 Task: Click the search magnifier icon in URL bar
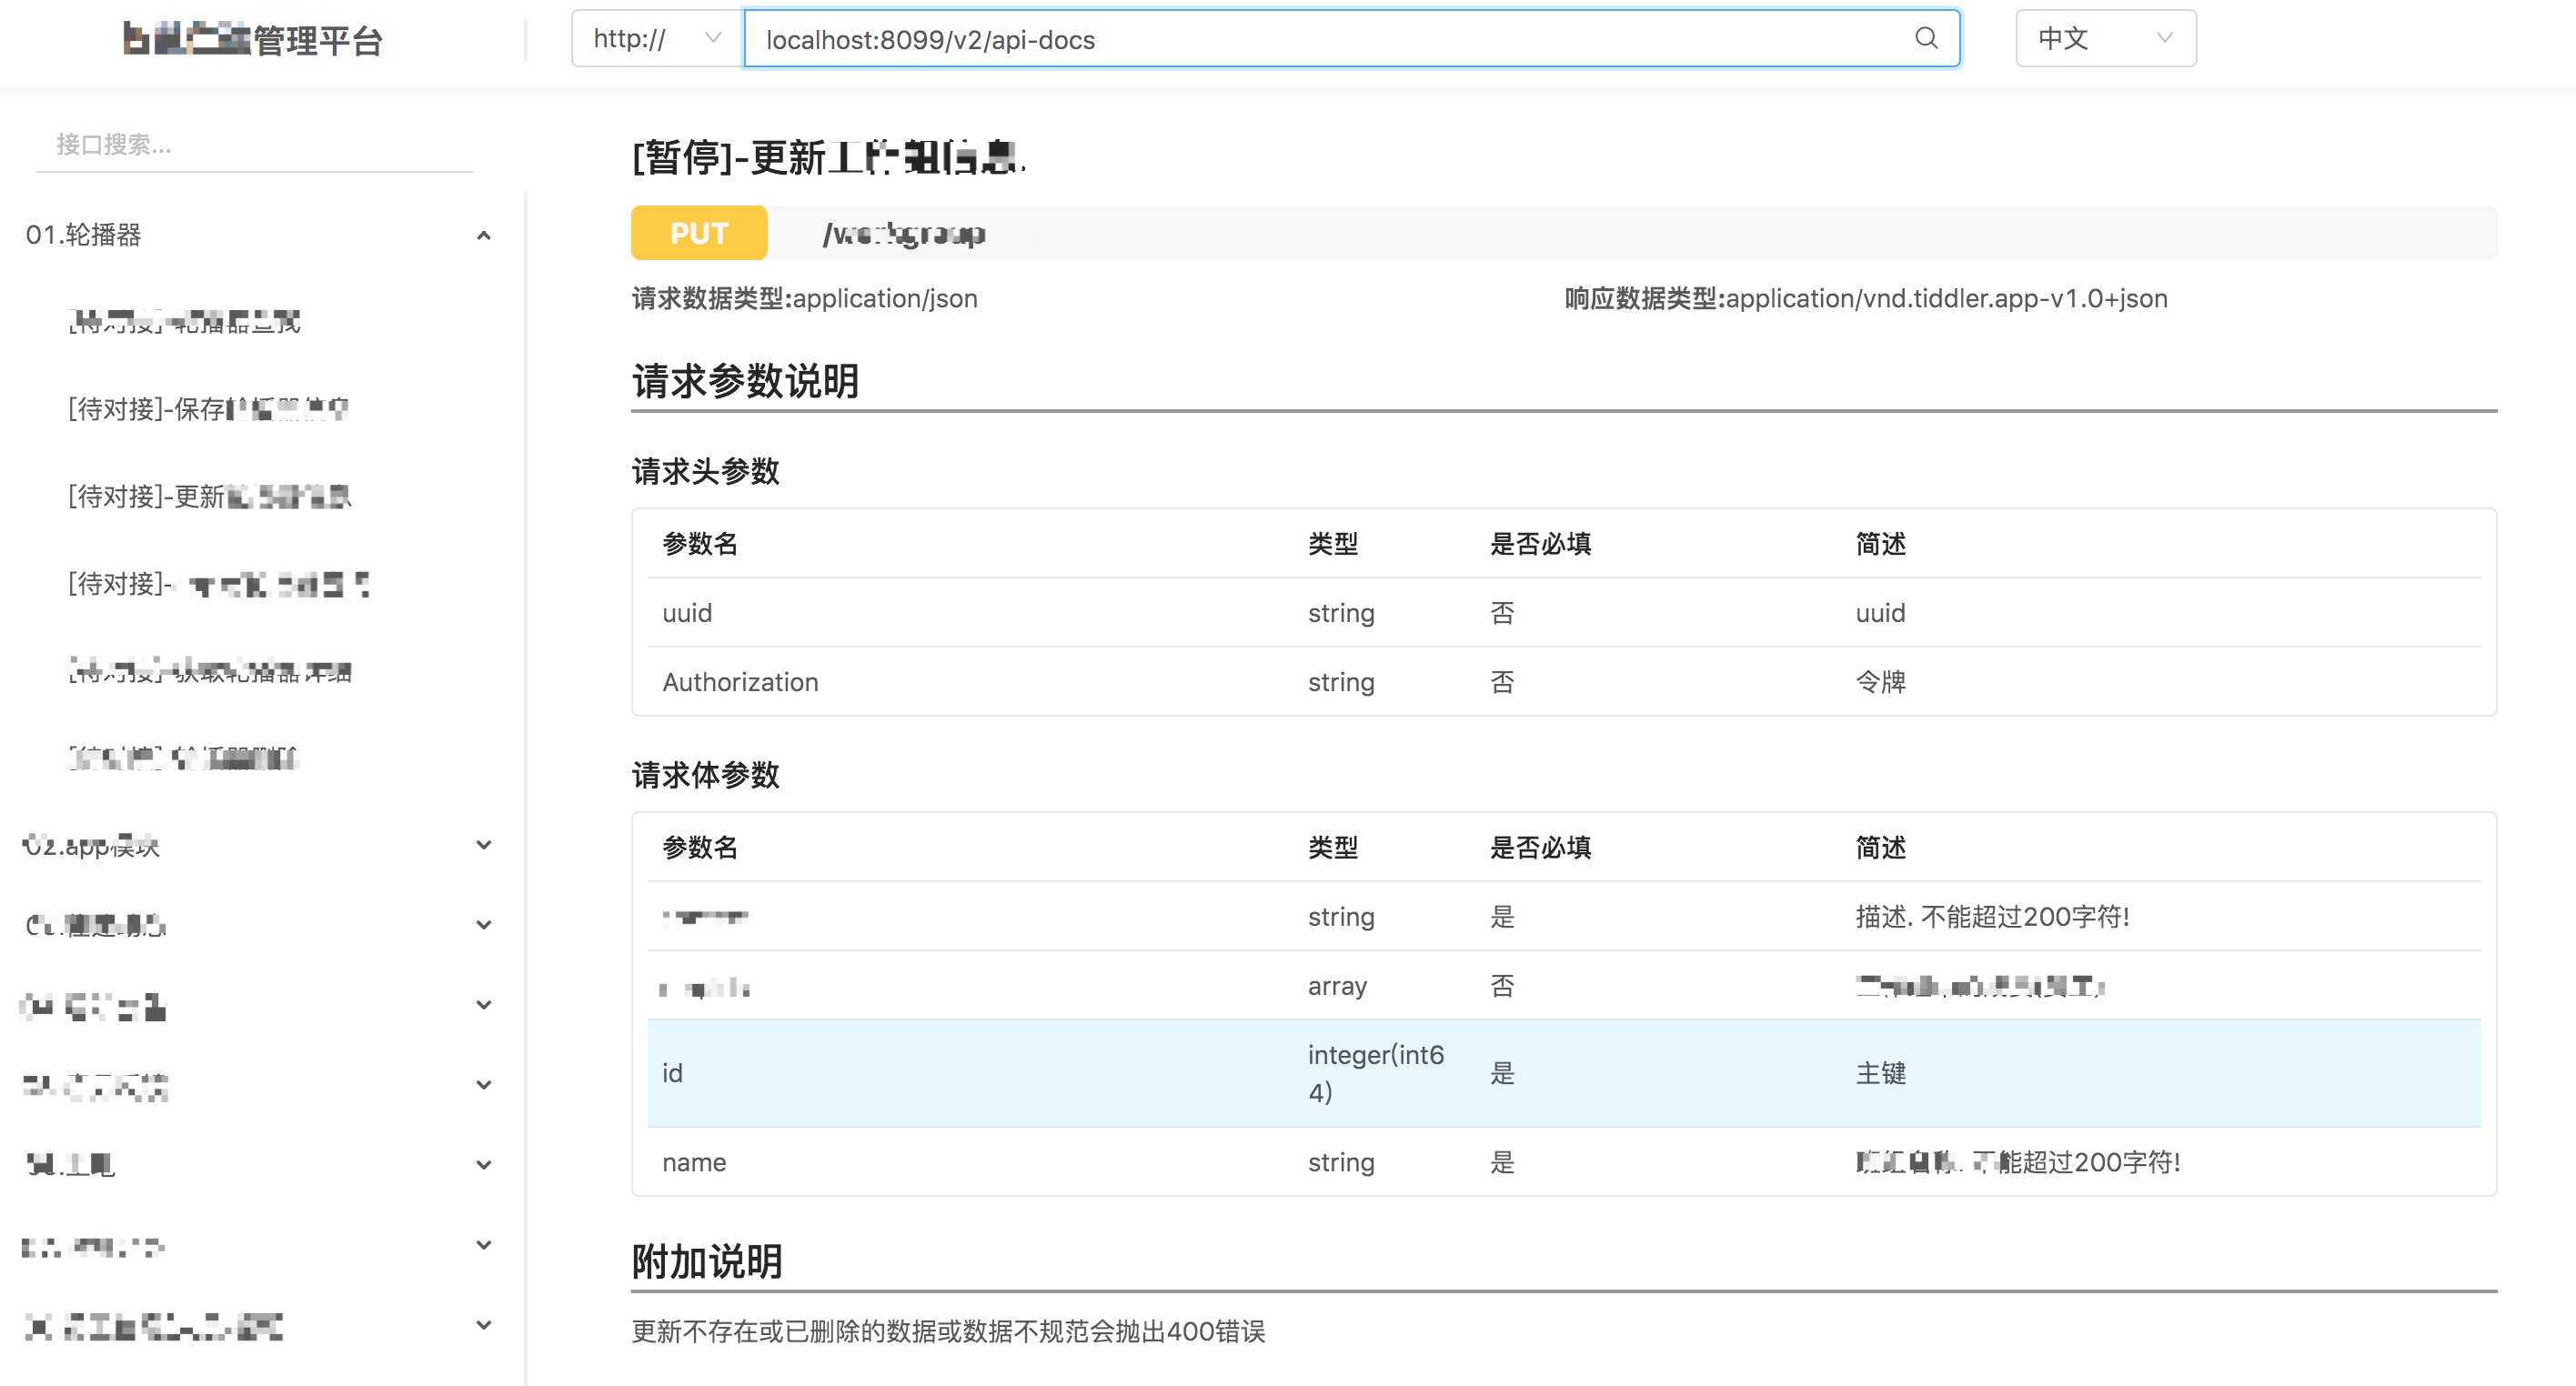click(1925, 38)
